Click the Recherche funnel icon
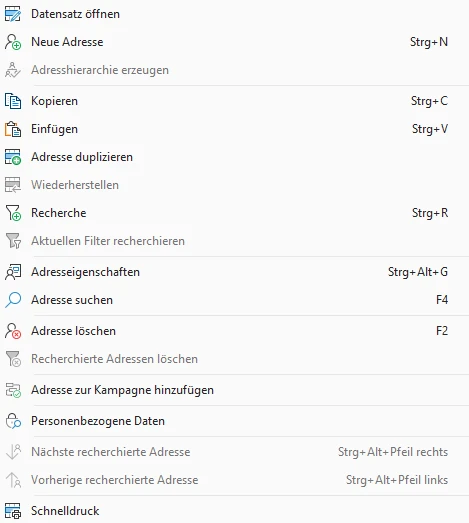The width and height of the screenshot is (469, 523). click(x=13, y=213)
